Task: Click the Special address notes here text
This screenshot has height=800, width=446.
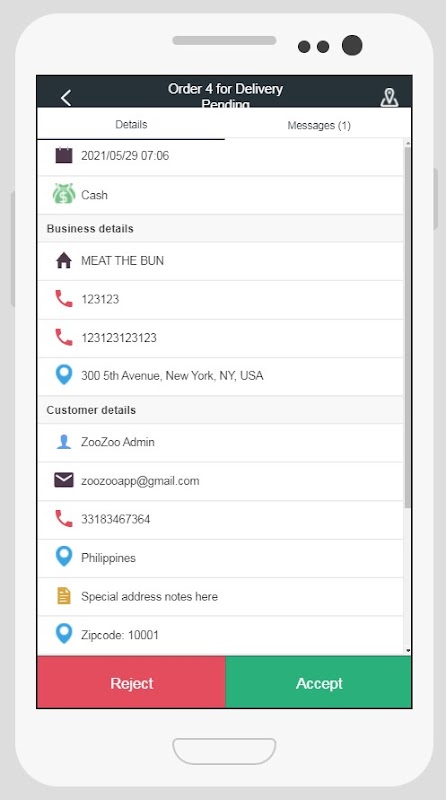Action: (x=150, y=596)
